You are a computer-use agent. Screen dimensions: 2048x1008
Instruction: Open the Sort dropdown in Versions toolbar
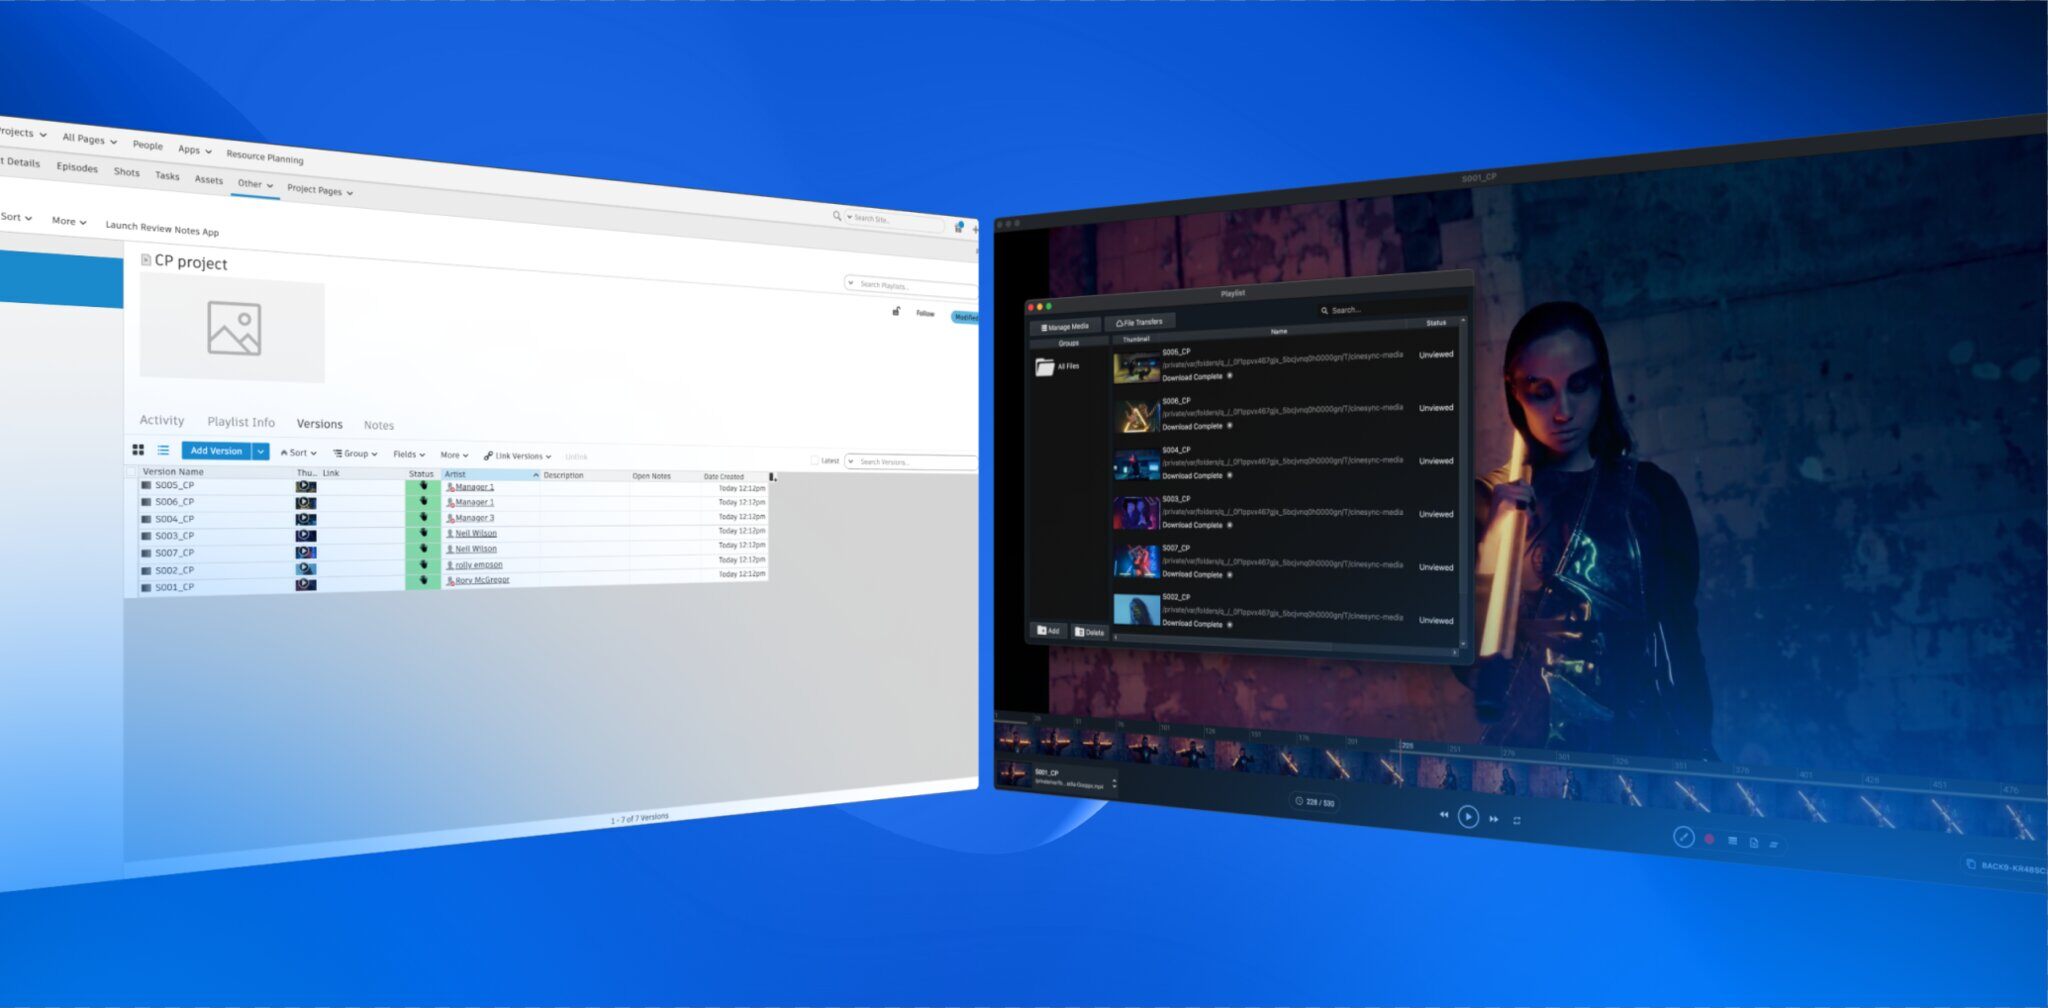click(298, 453)
